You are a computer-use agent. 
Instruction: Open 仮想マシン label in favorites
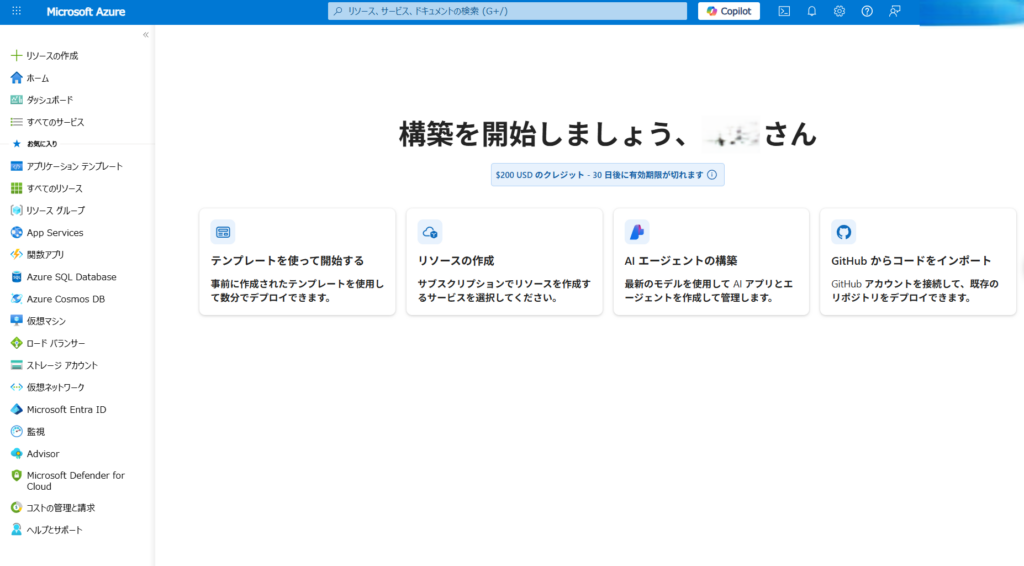coord(46,321)
